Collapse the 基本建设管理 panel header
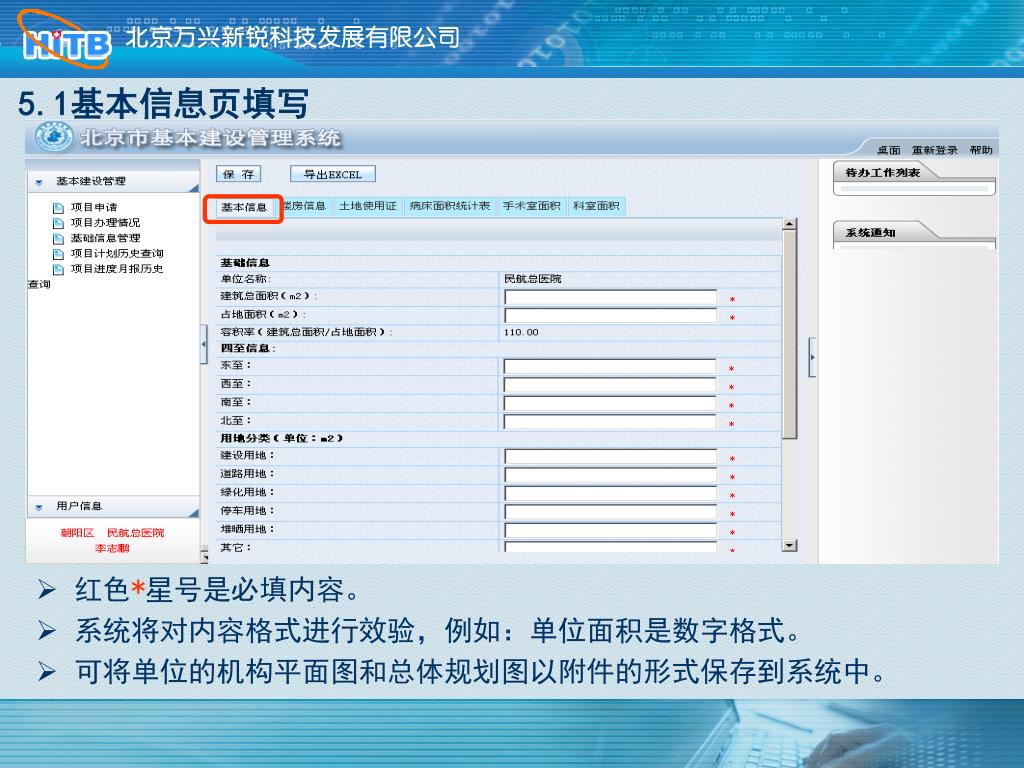This screenshot has height=768, width=1024. tap(113, 182)
